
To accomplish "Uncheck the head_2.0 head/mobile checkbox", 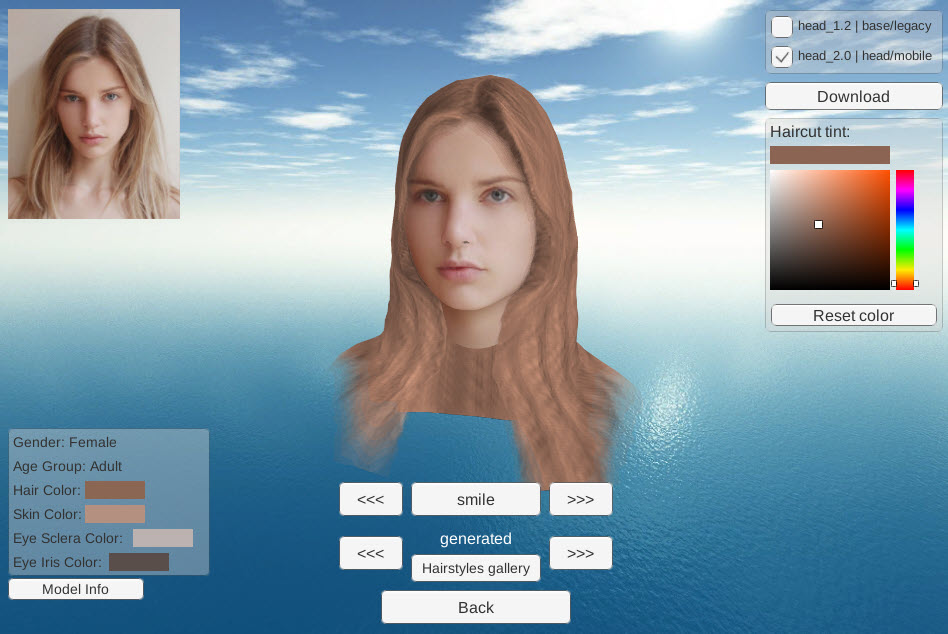I will click(782, 57).
